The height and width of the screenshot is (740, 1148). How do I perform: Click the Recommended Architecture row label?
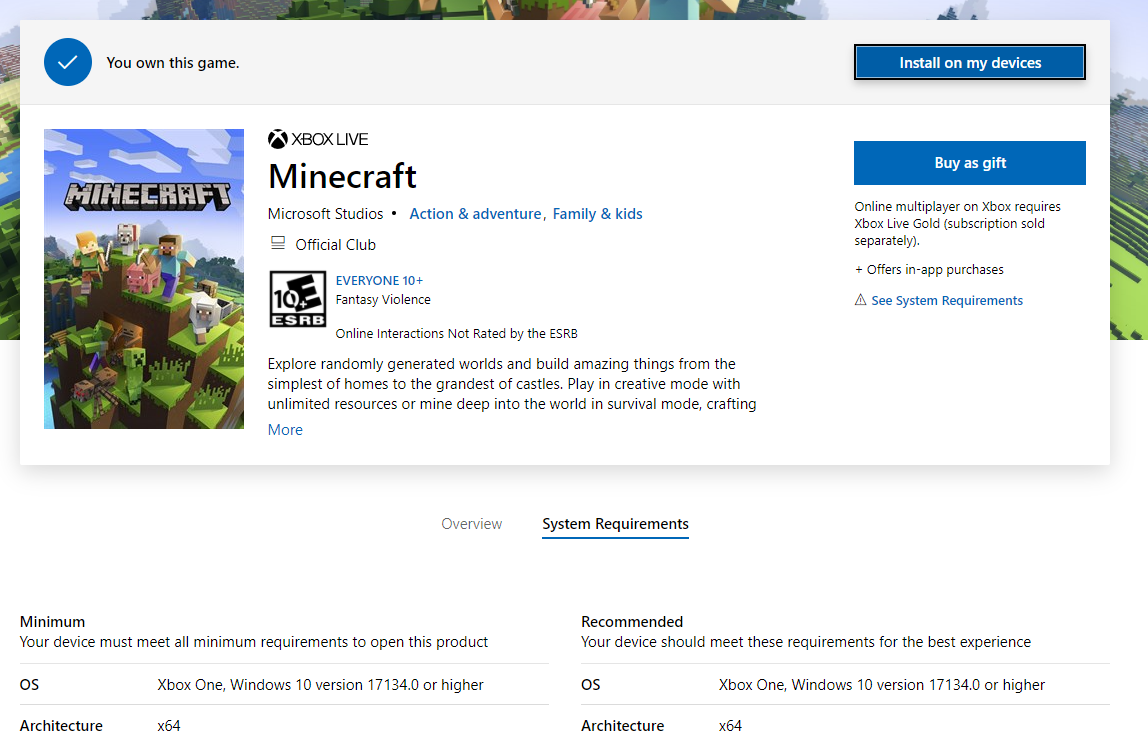pos(622,725)
